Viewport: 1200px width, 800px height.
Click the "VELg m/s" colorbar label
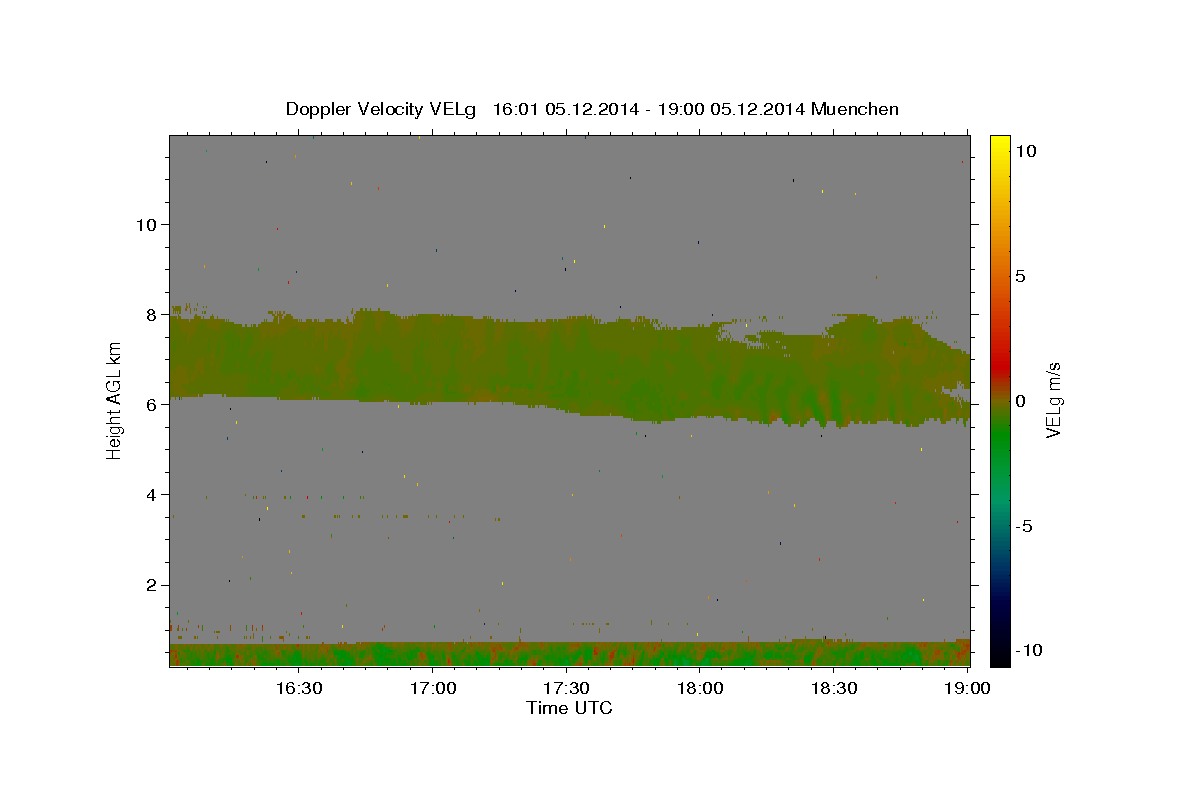[x=1053, y=400]
